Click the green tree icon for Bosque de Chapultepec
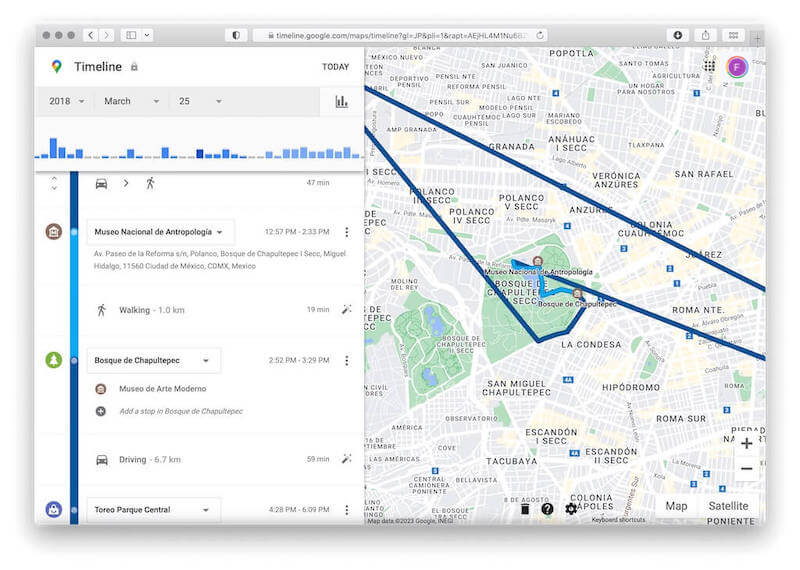This screenshot has height=570, width=800. point(54,360)
